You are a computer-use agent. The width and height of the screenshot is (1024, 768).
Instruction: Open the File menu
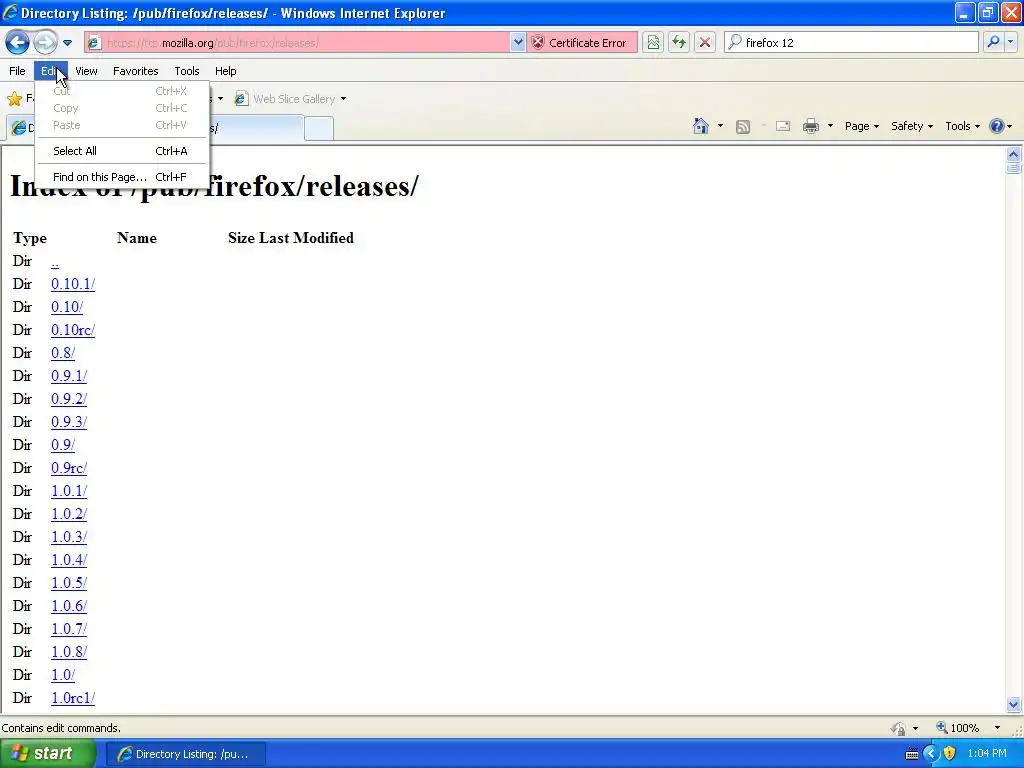pos(18,71)
